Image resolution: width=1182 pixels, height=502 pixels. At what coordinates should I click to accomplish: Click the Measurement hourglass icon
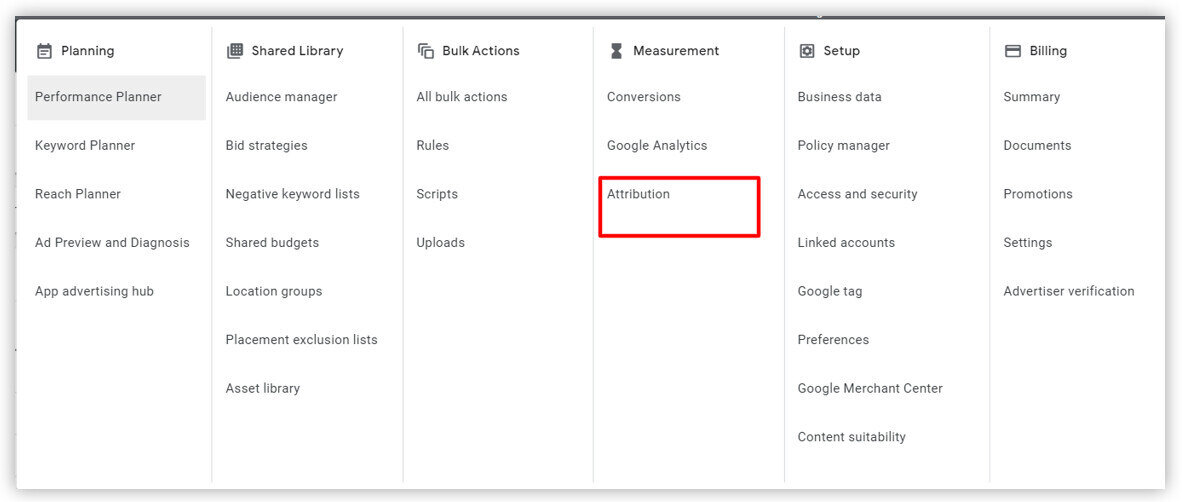coord(617,51)
